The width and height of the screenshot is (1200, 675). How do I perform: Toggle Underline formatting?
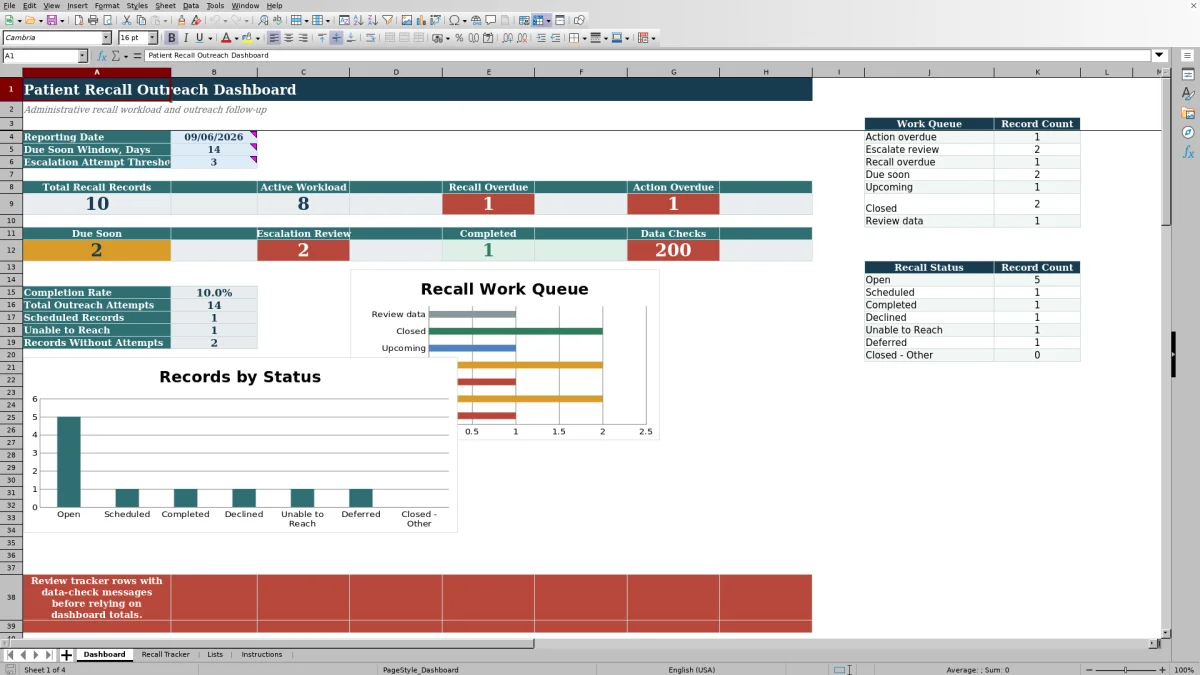point(200,38)
